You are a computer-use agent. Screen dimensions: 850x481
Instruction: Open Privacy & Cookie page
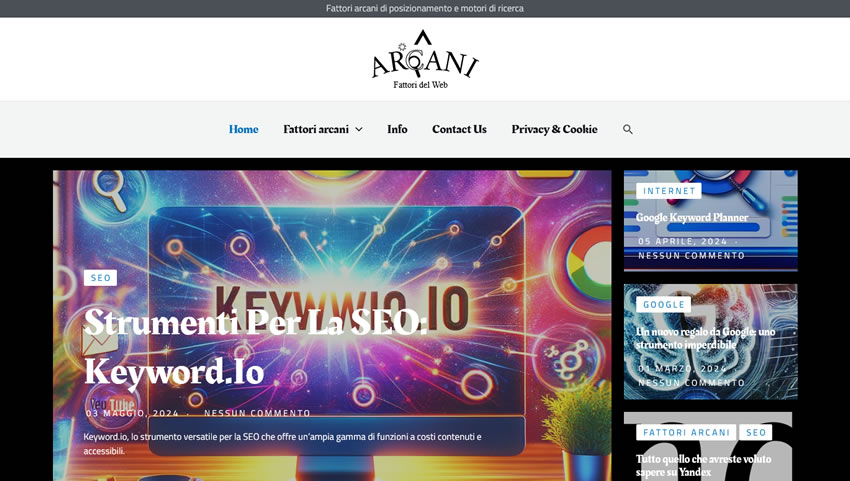click(555, 129)
